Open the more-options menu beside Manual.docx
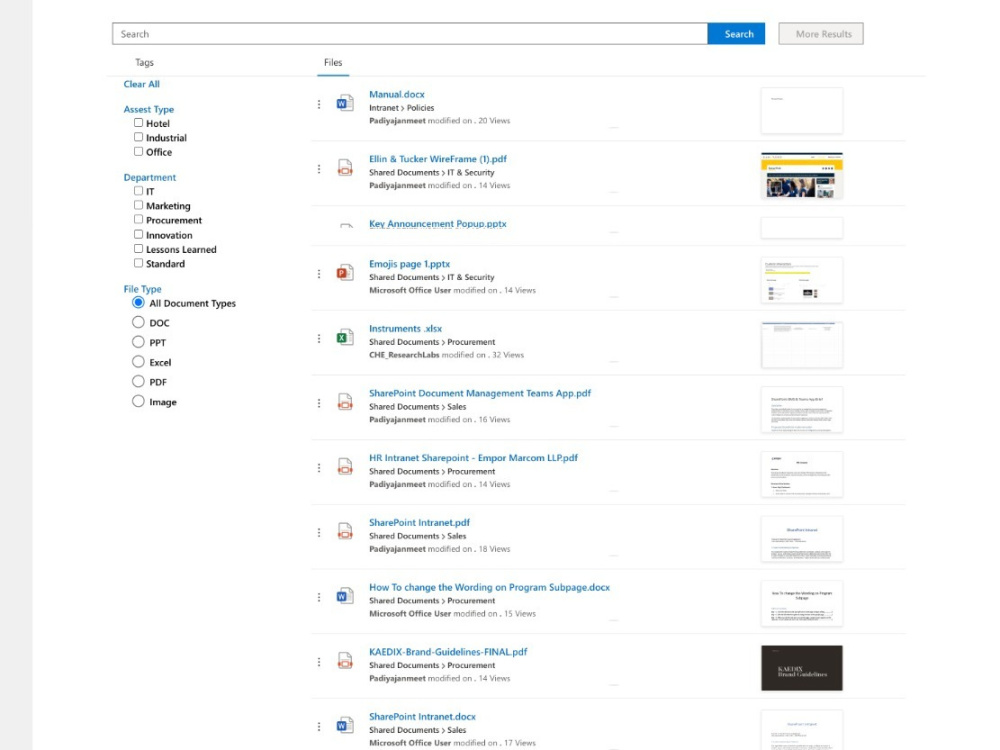Screen dimensions: 1000x750 [319, 104]
